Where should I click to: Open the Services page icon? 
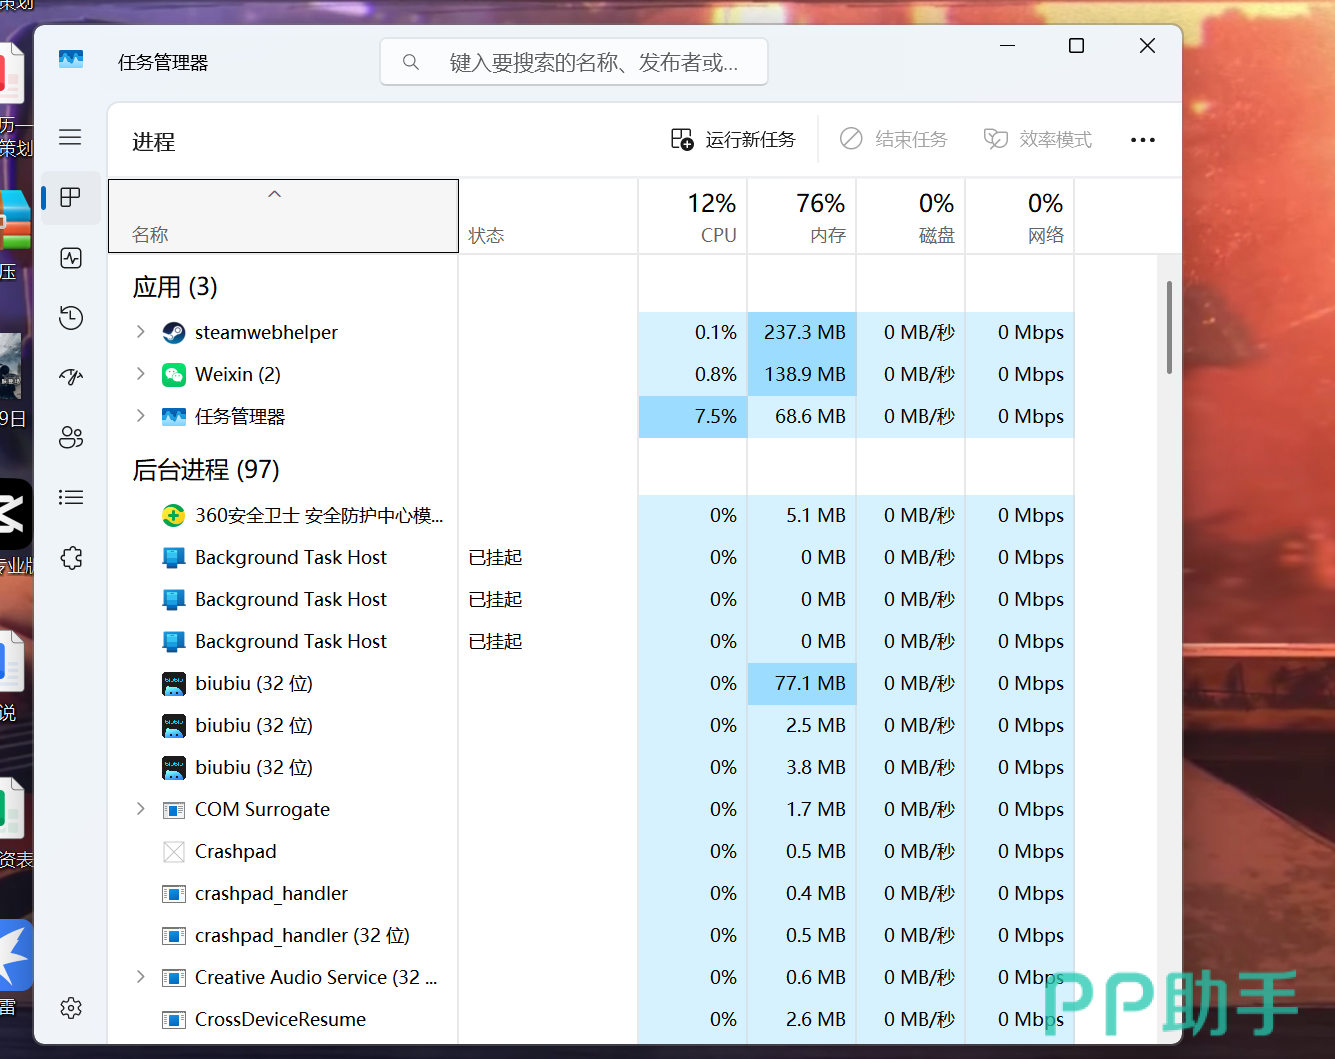(x=71, y=558)
